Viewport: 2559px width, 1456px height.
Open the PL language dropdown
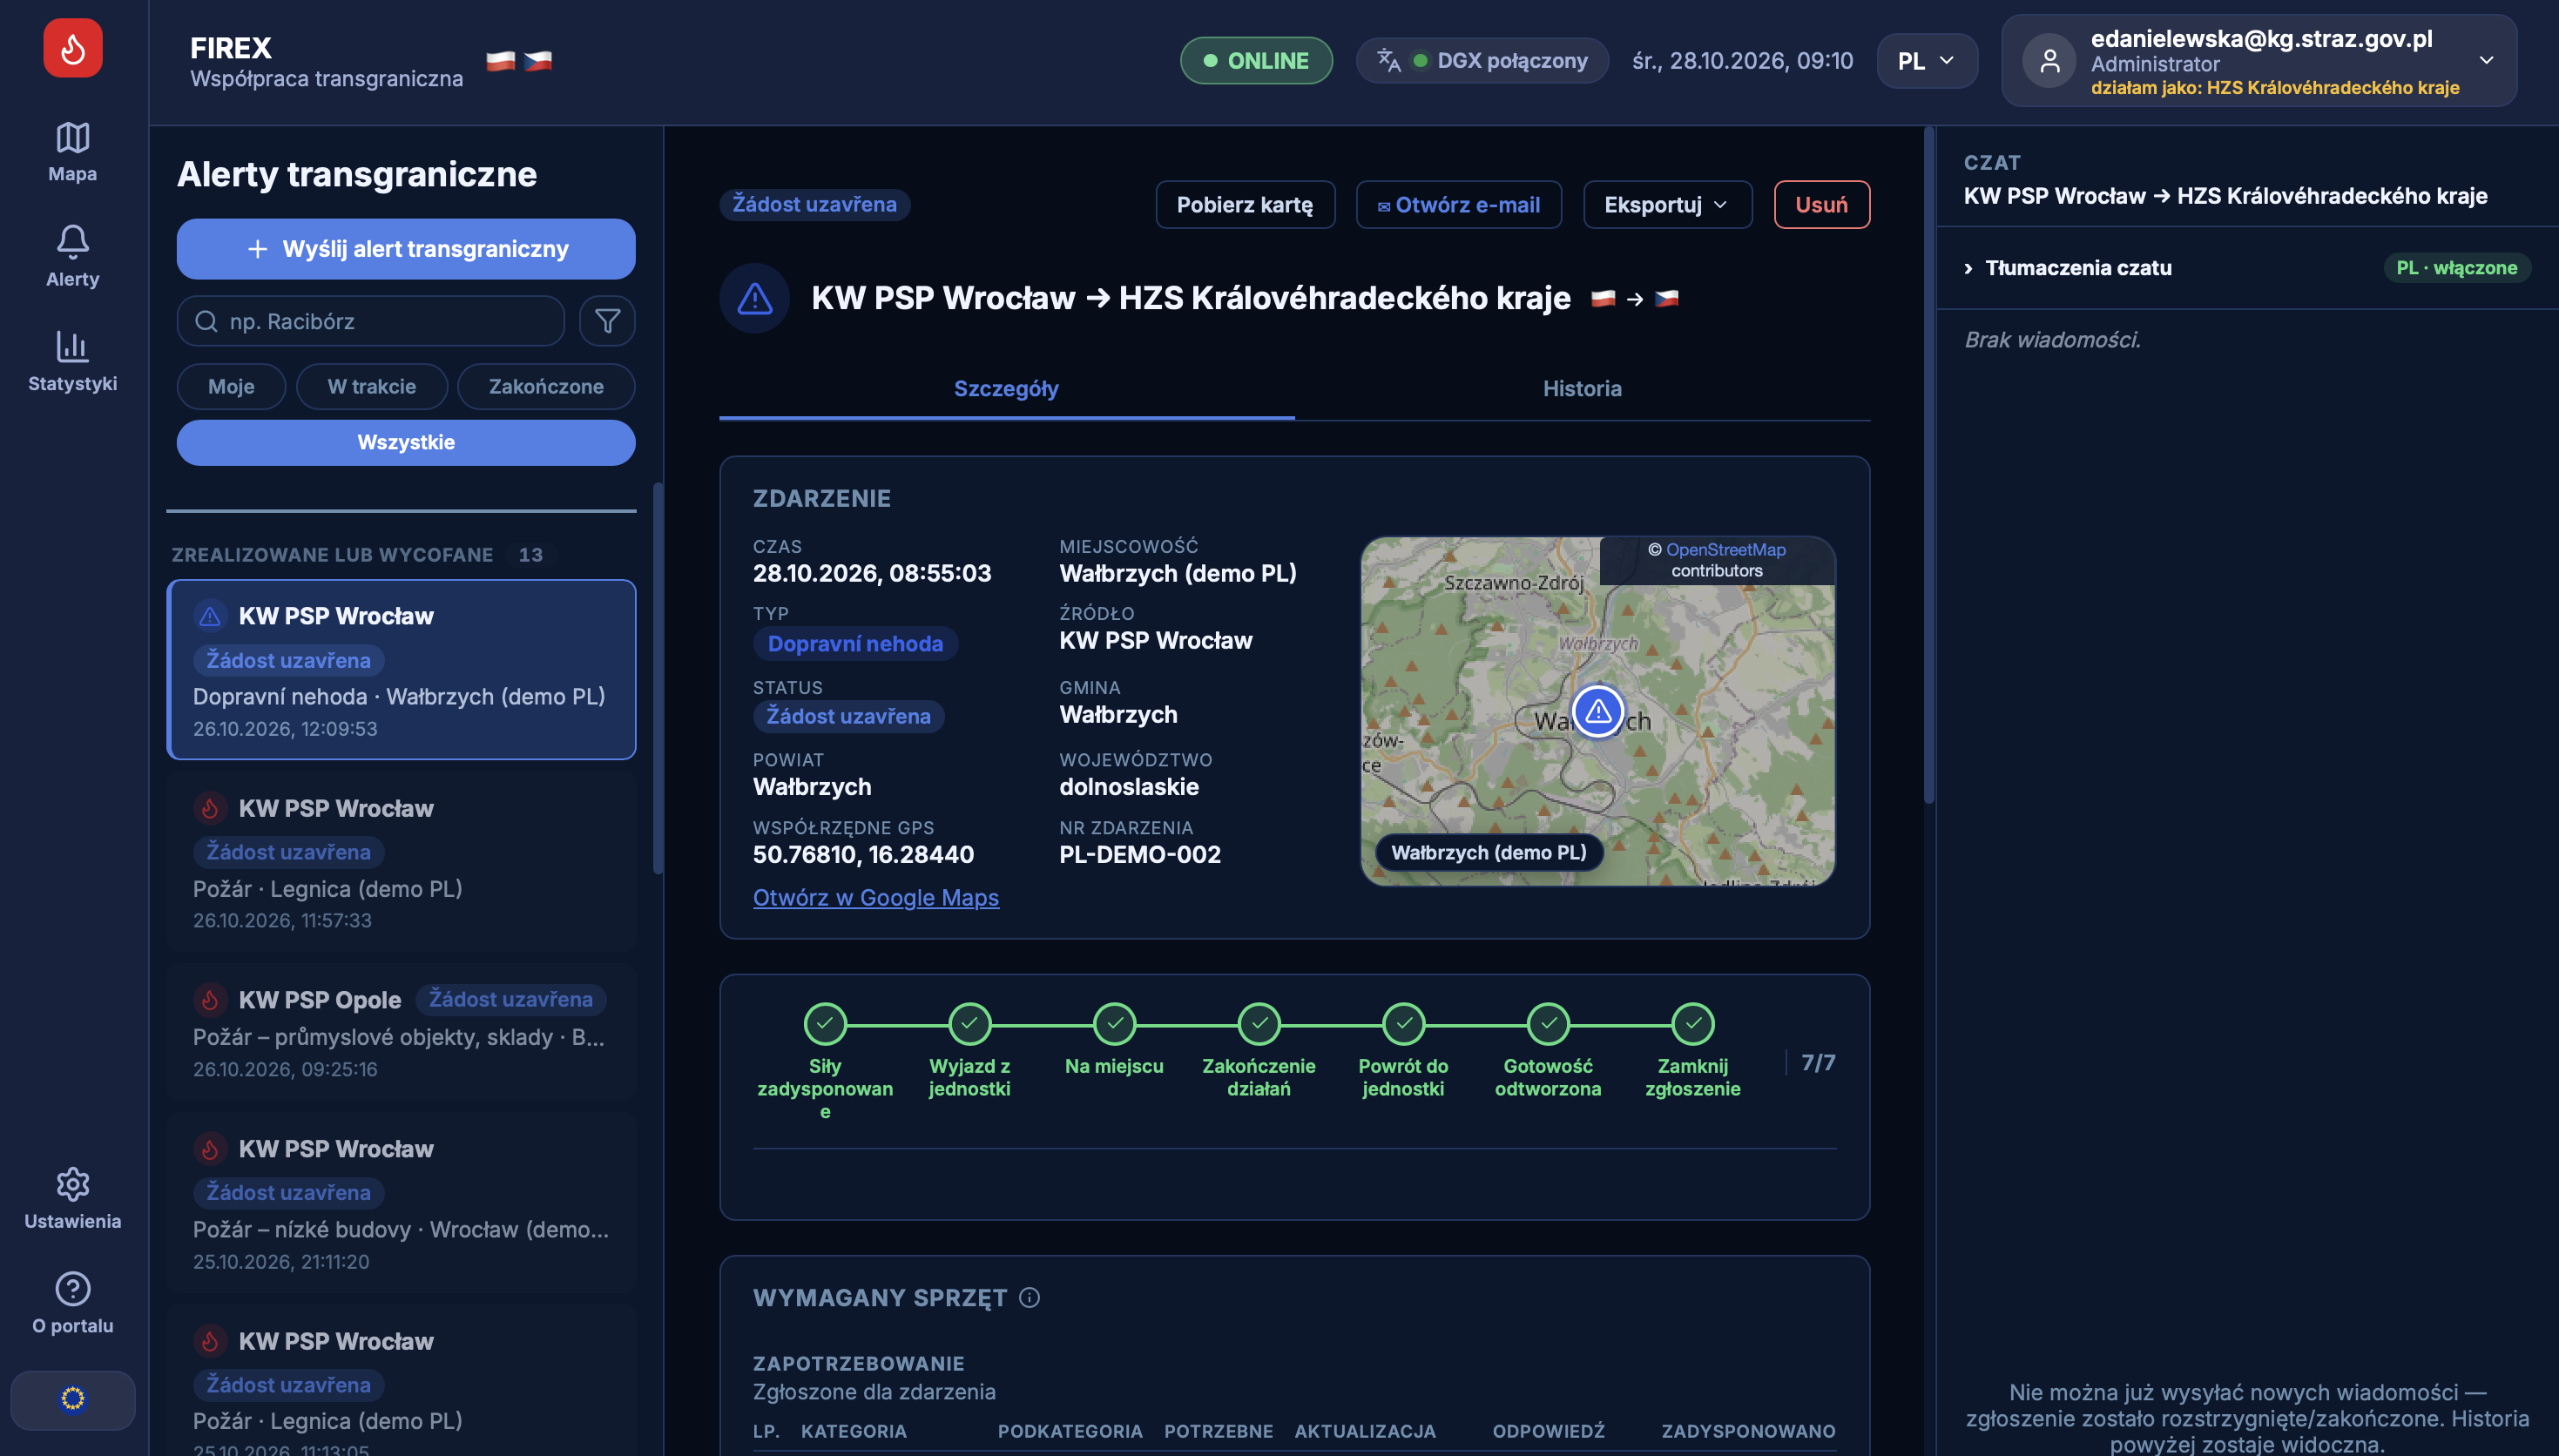1926,61
